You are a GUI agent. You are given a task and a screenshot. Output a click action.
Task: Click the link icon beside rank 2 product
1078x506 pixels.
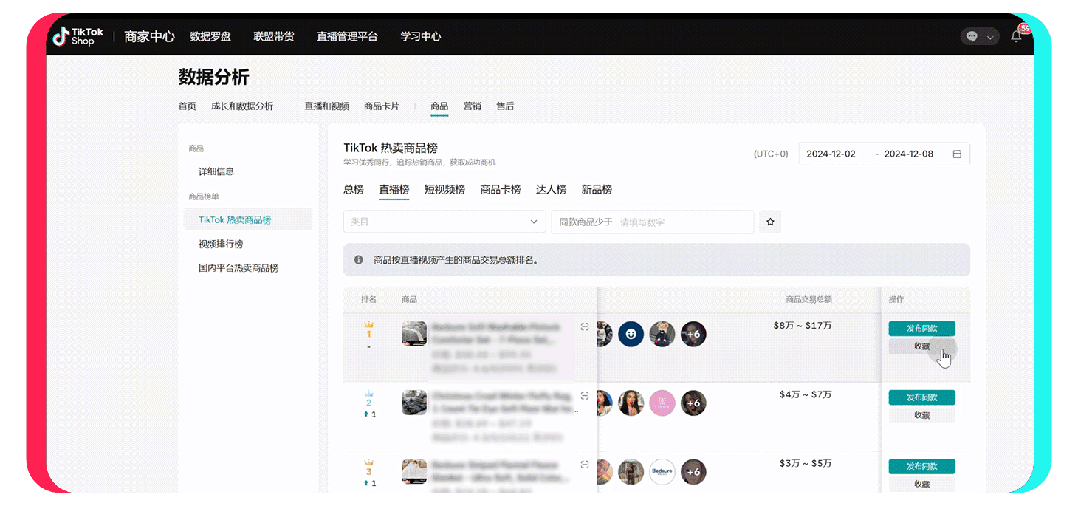coord(584,396)
